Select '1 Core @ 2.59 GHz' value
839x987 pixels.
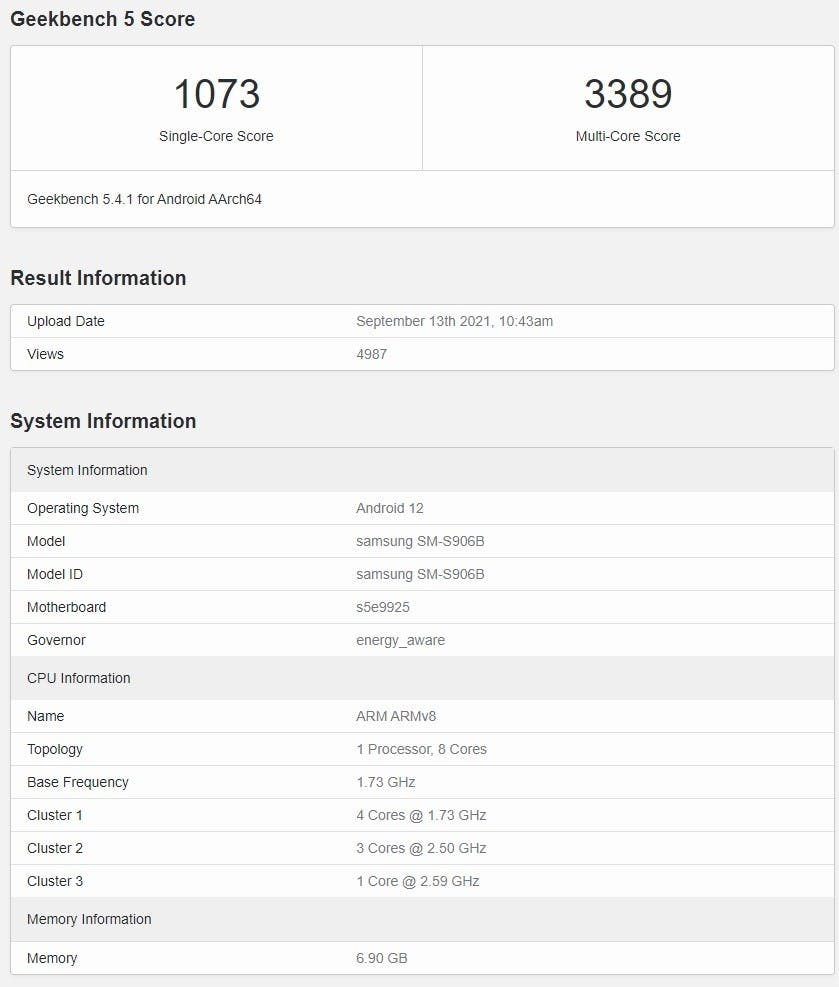tap(418, 881)
